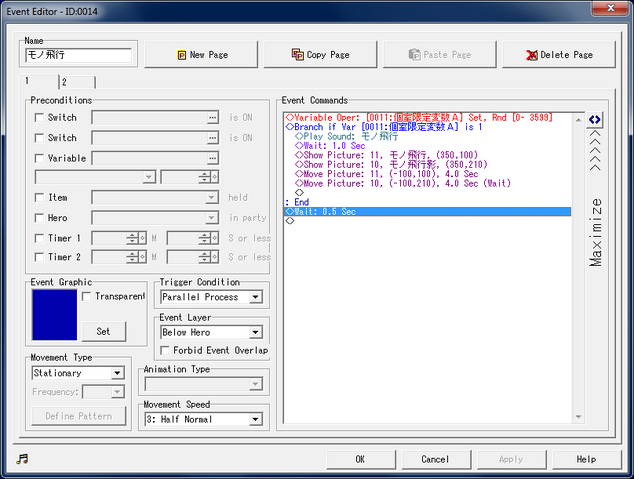The width and height of the screenshot is (634, 479).
Task: Open Help for the event editor
Action: pos(586,459)
